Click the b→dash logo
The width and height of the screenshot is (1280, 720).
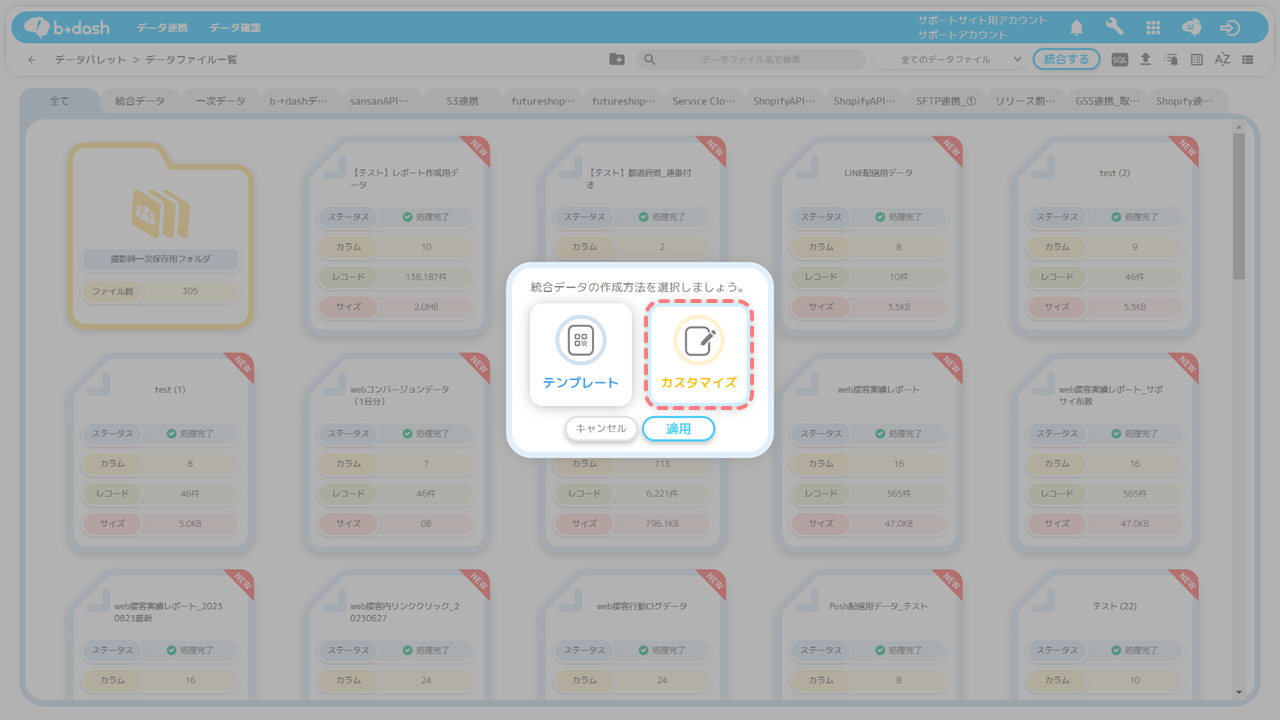[66, 28]
